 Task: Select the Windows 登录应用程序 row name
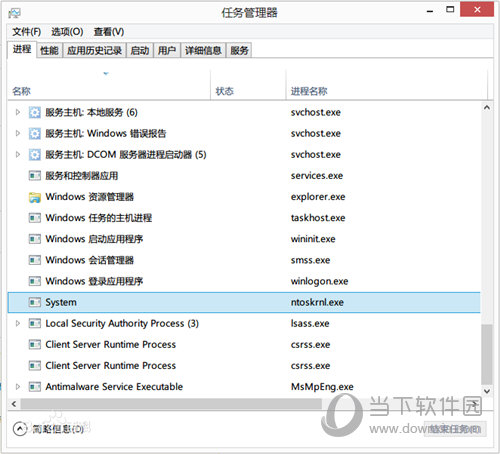pyautogui.click(x=94, y=281)
